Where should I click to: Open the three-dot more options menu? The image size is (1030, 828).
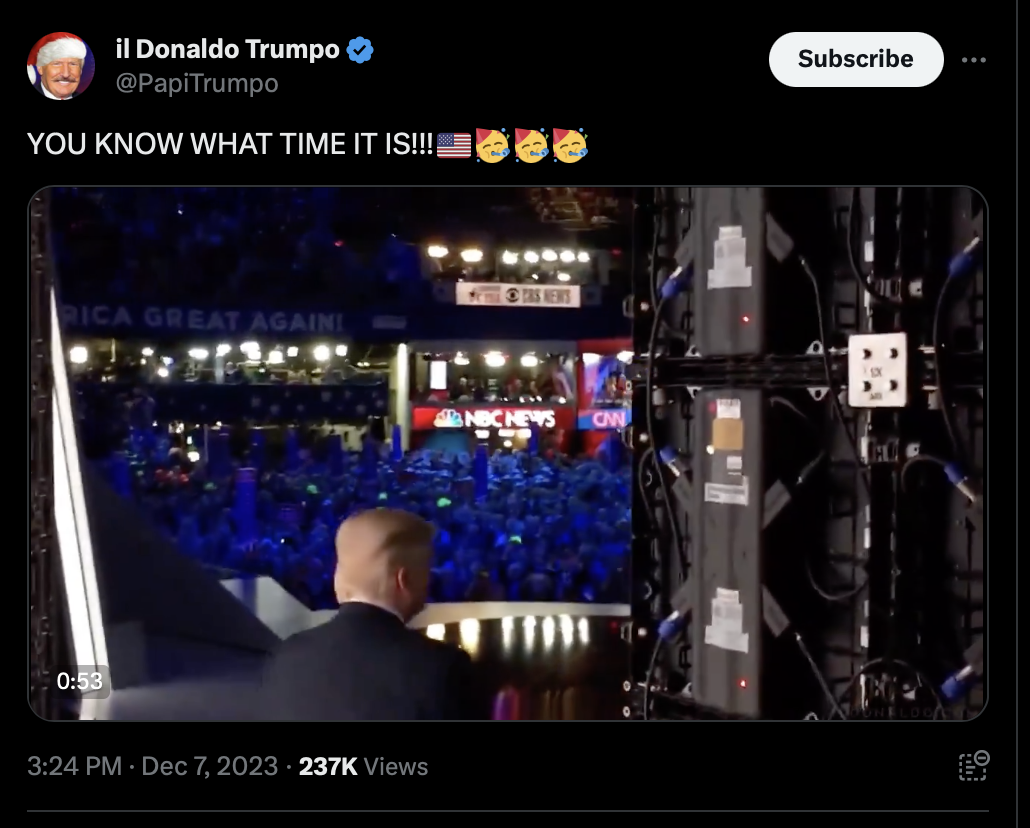[x=974, y=60]
